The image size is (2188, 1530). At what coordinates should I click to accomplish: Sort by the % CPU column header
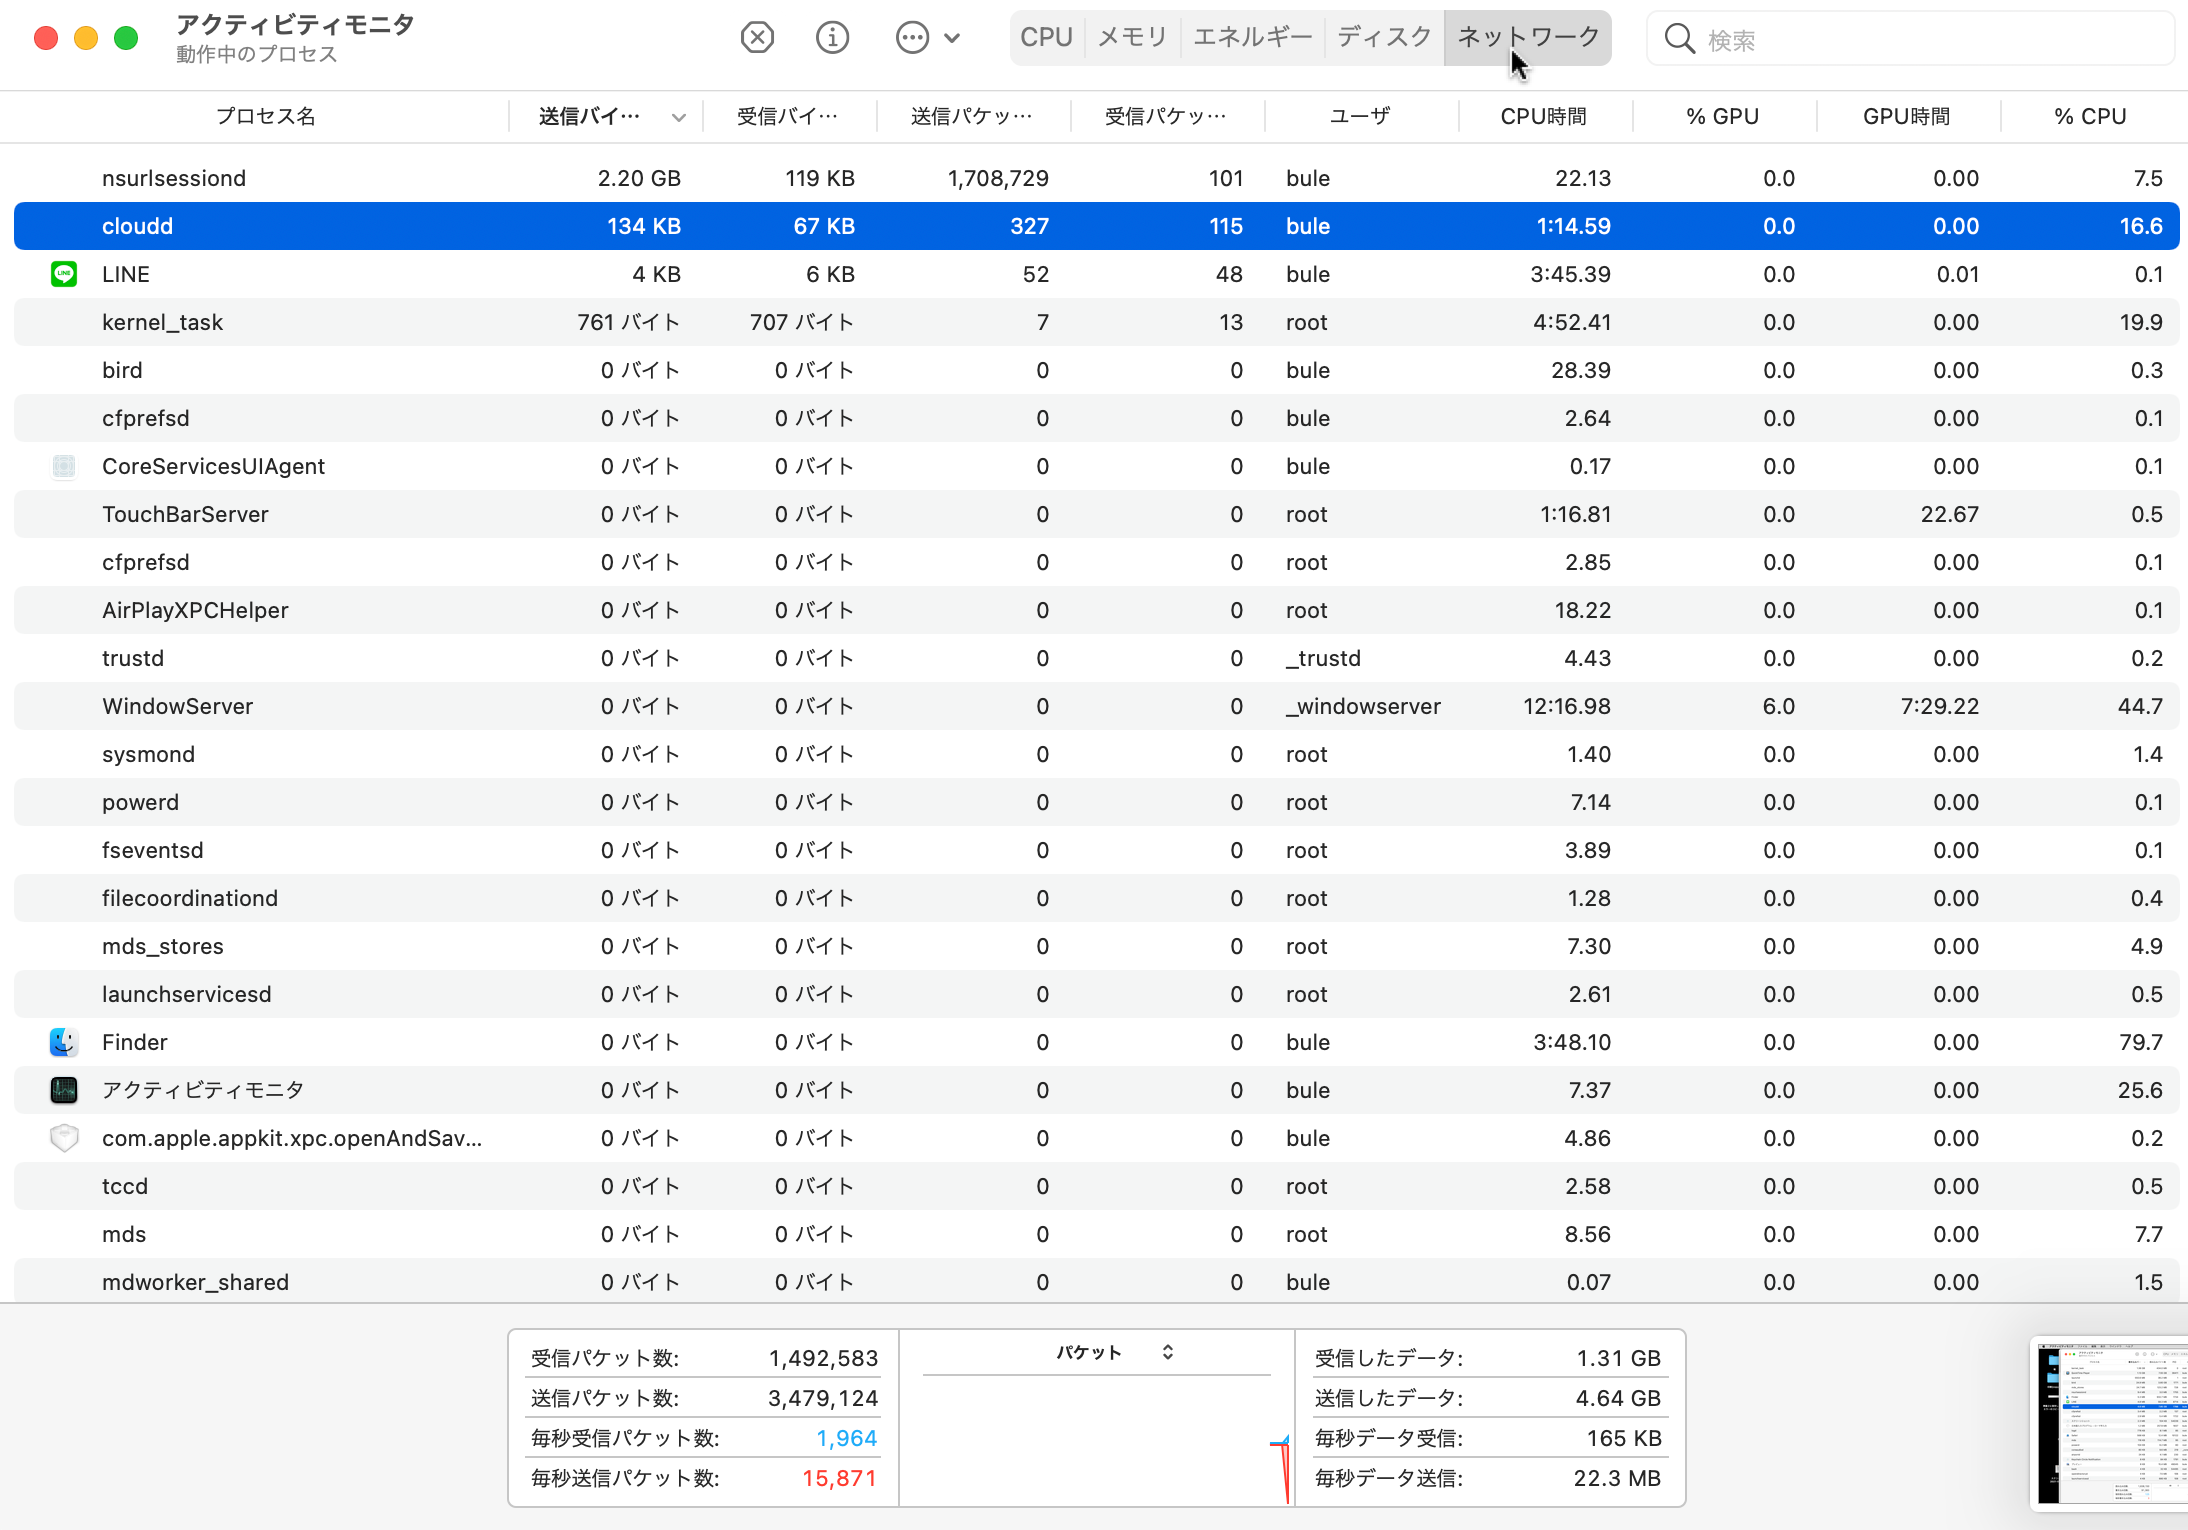[x=2090, y=116]
